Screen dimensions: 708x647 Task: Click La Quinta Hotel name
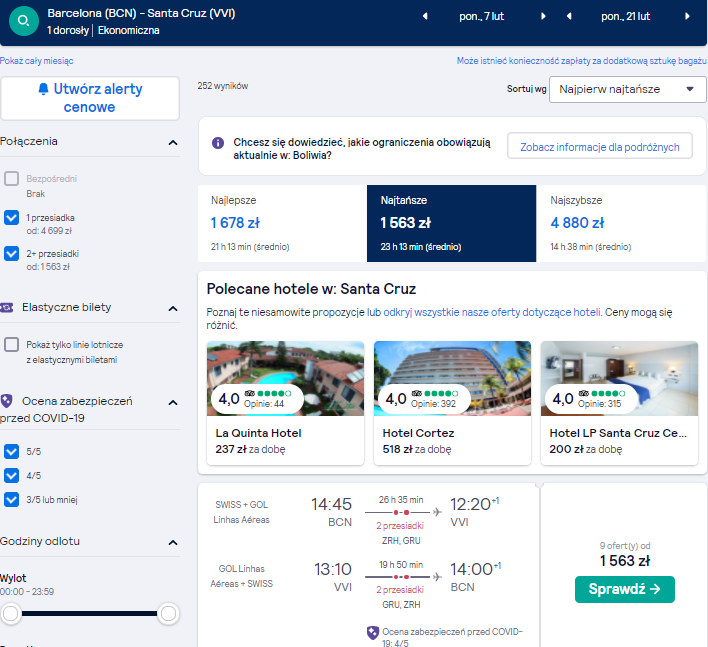coord(259,433)
